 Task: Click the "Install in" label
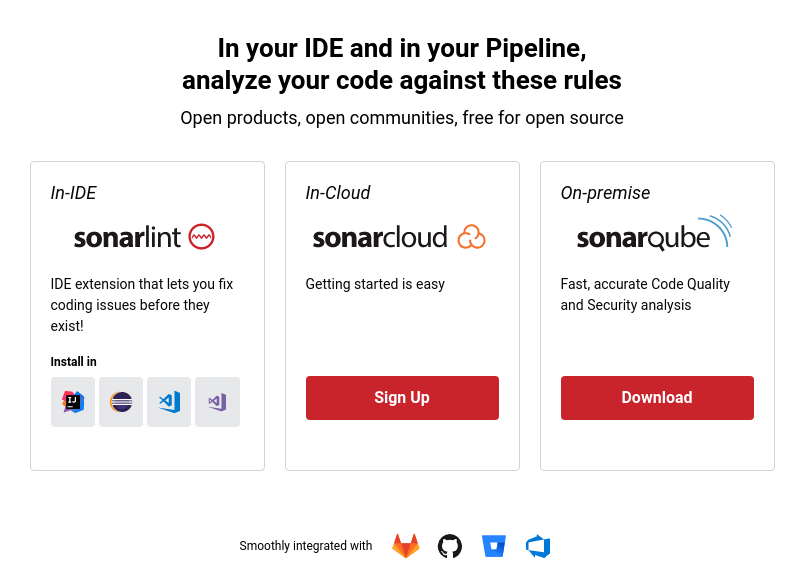[74, 362]
